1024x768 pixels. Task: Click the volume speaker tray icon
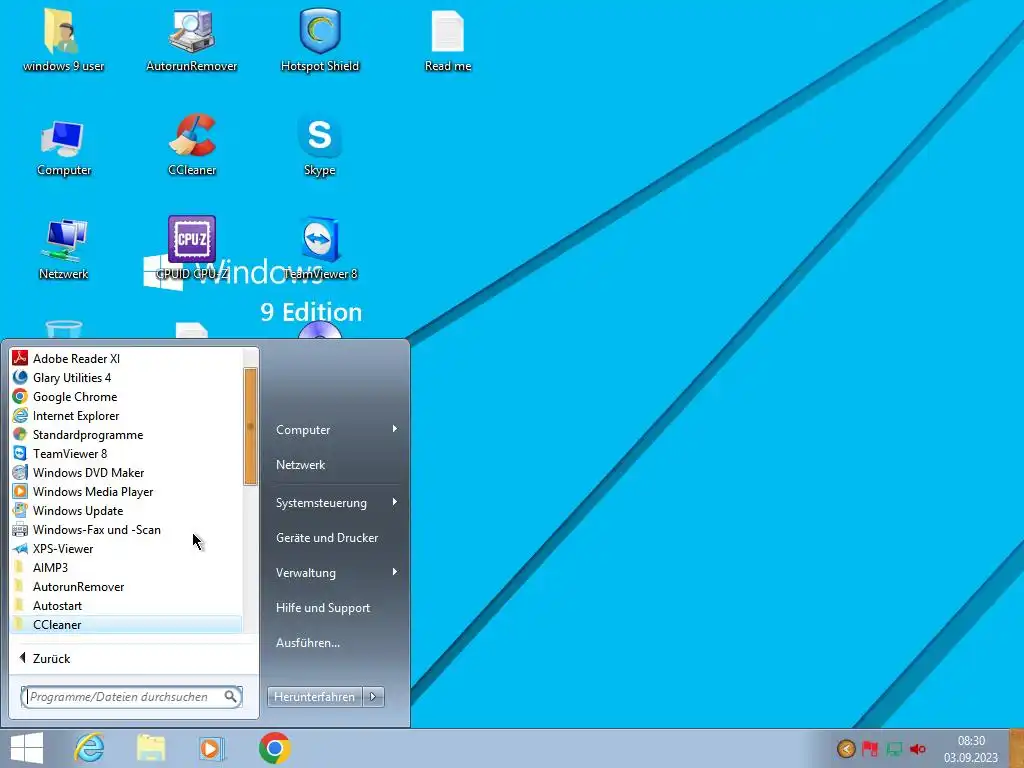point(918,748)
